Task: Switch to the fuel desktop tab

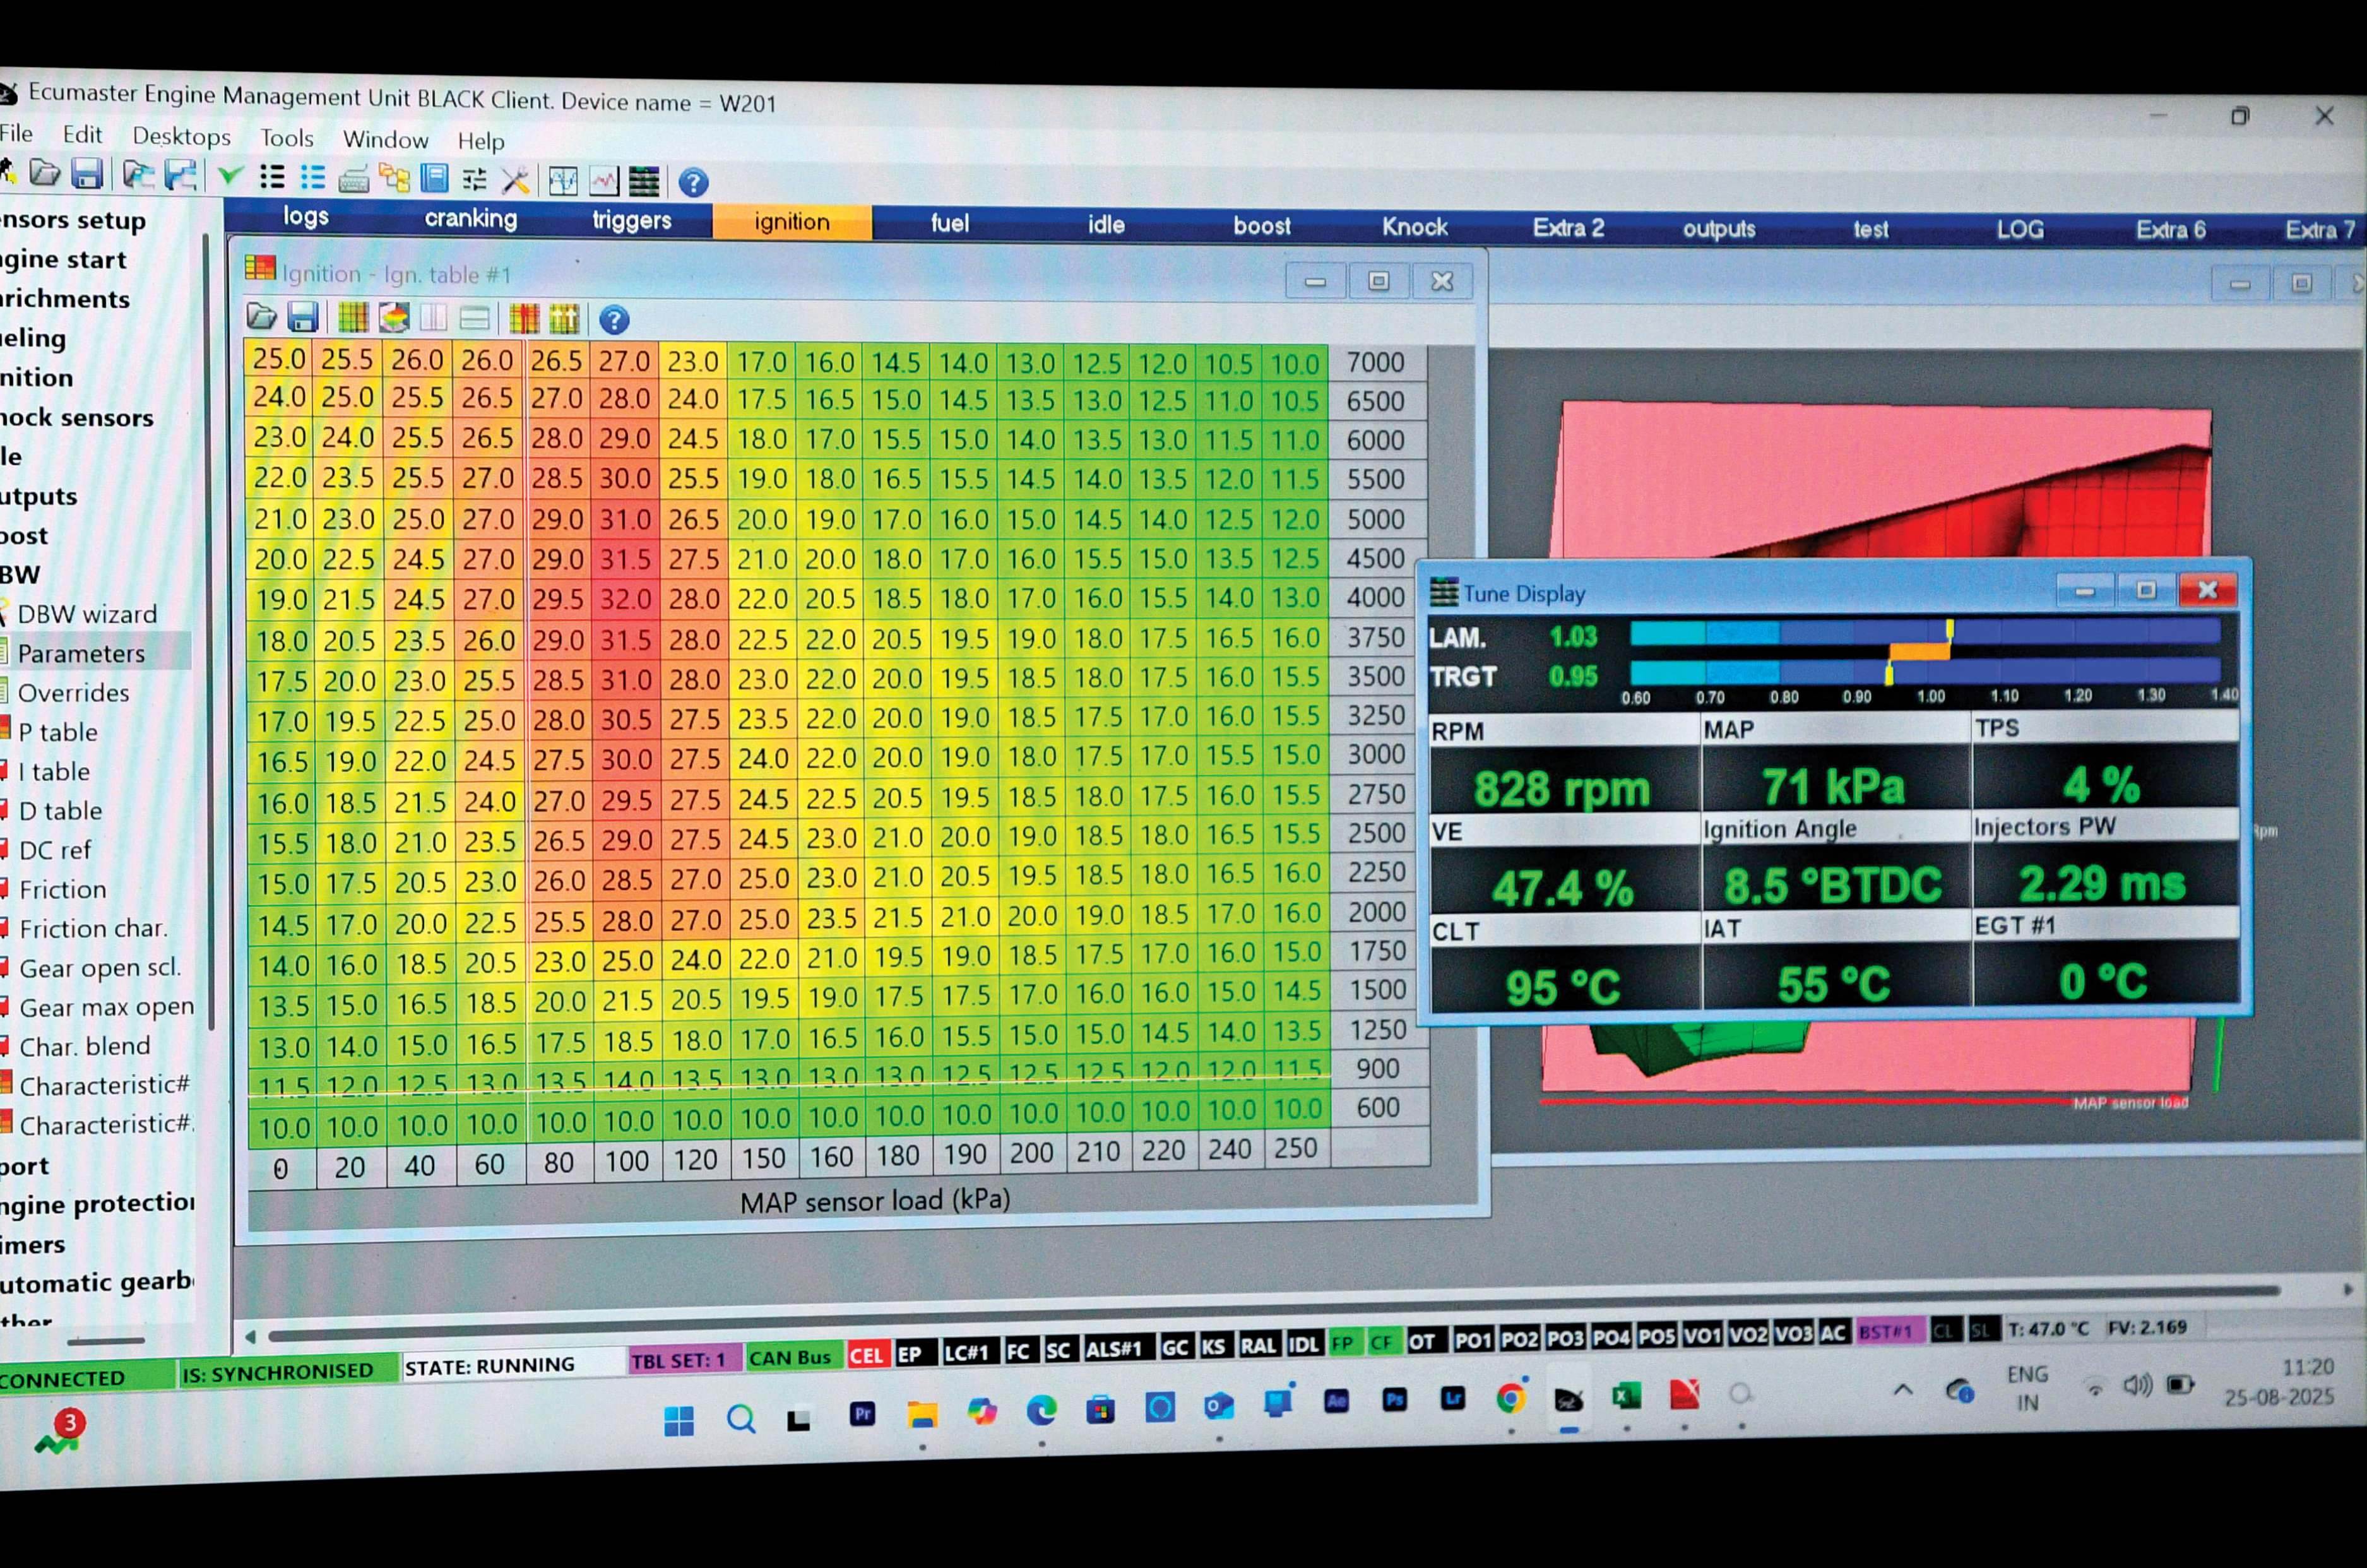Action: (949, 223)
